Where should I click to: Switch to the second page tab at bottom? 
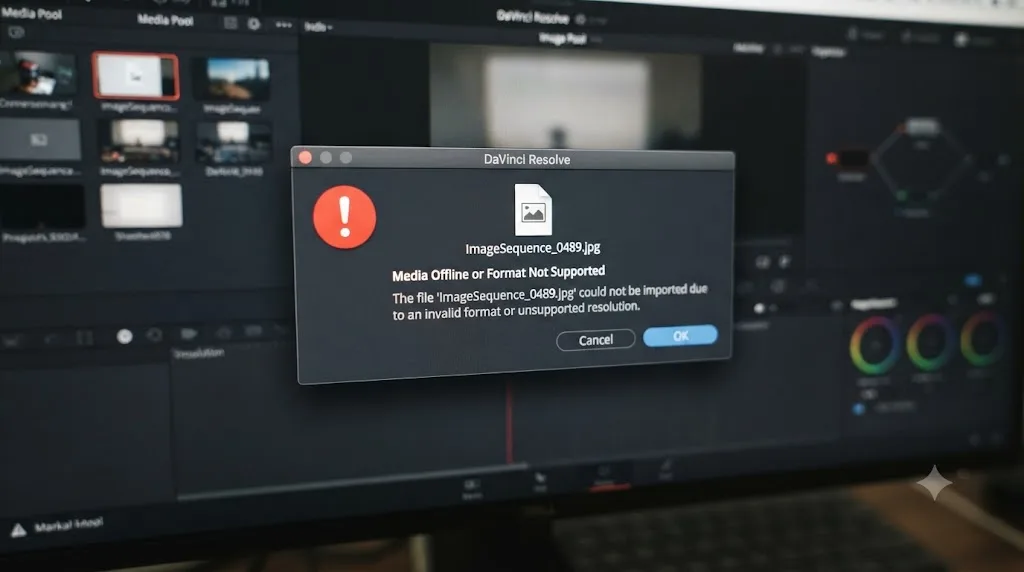tap(540, 482)
